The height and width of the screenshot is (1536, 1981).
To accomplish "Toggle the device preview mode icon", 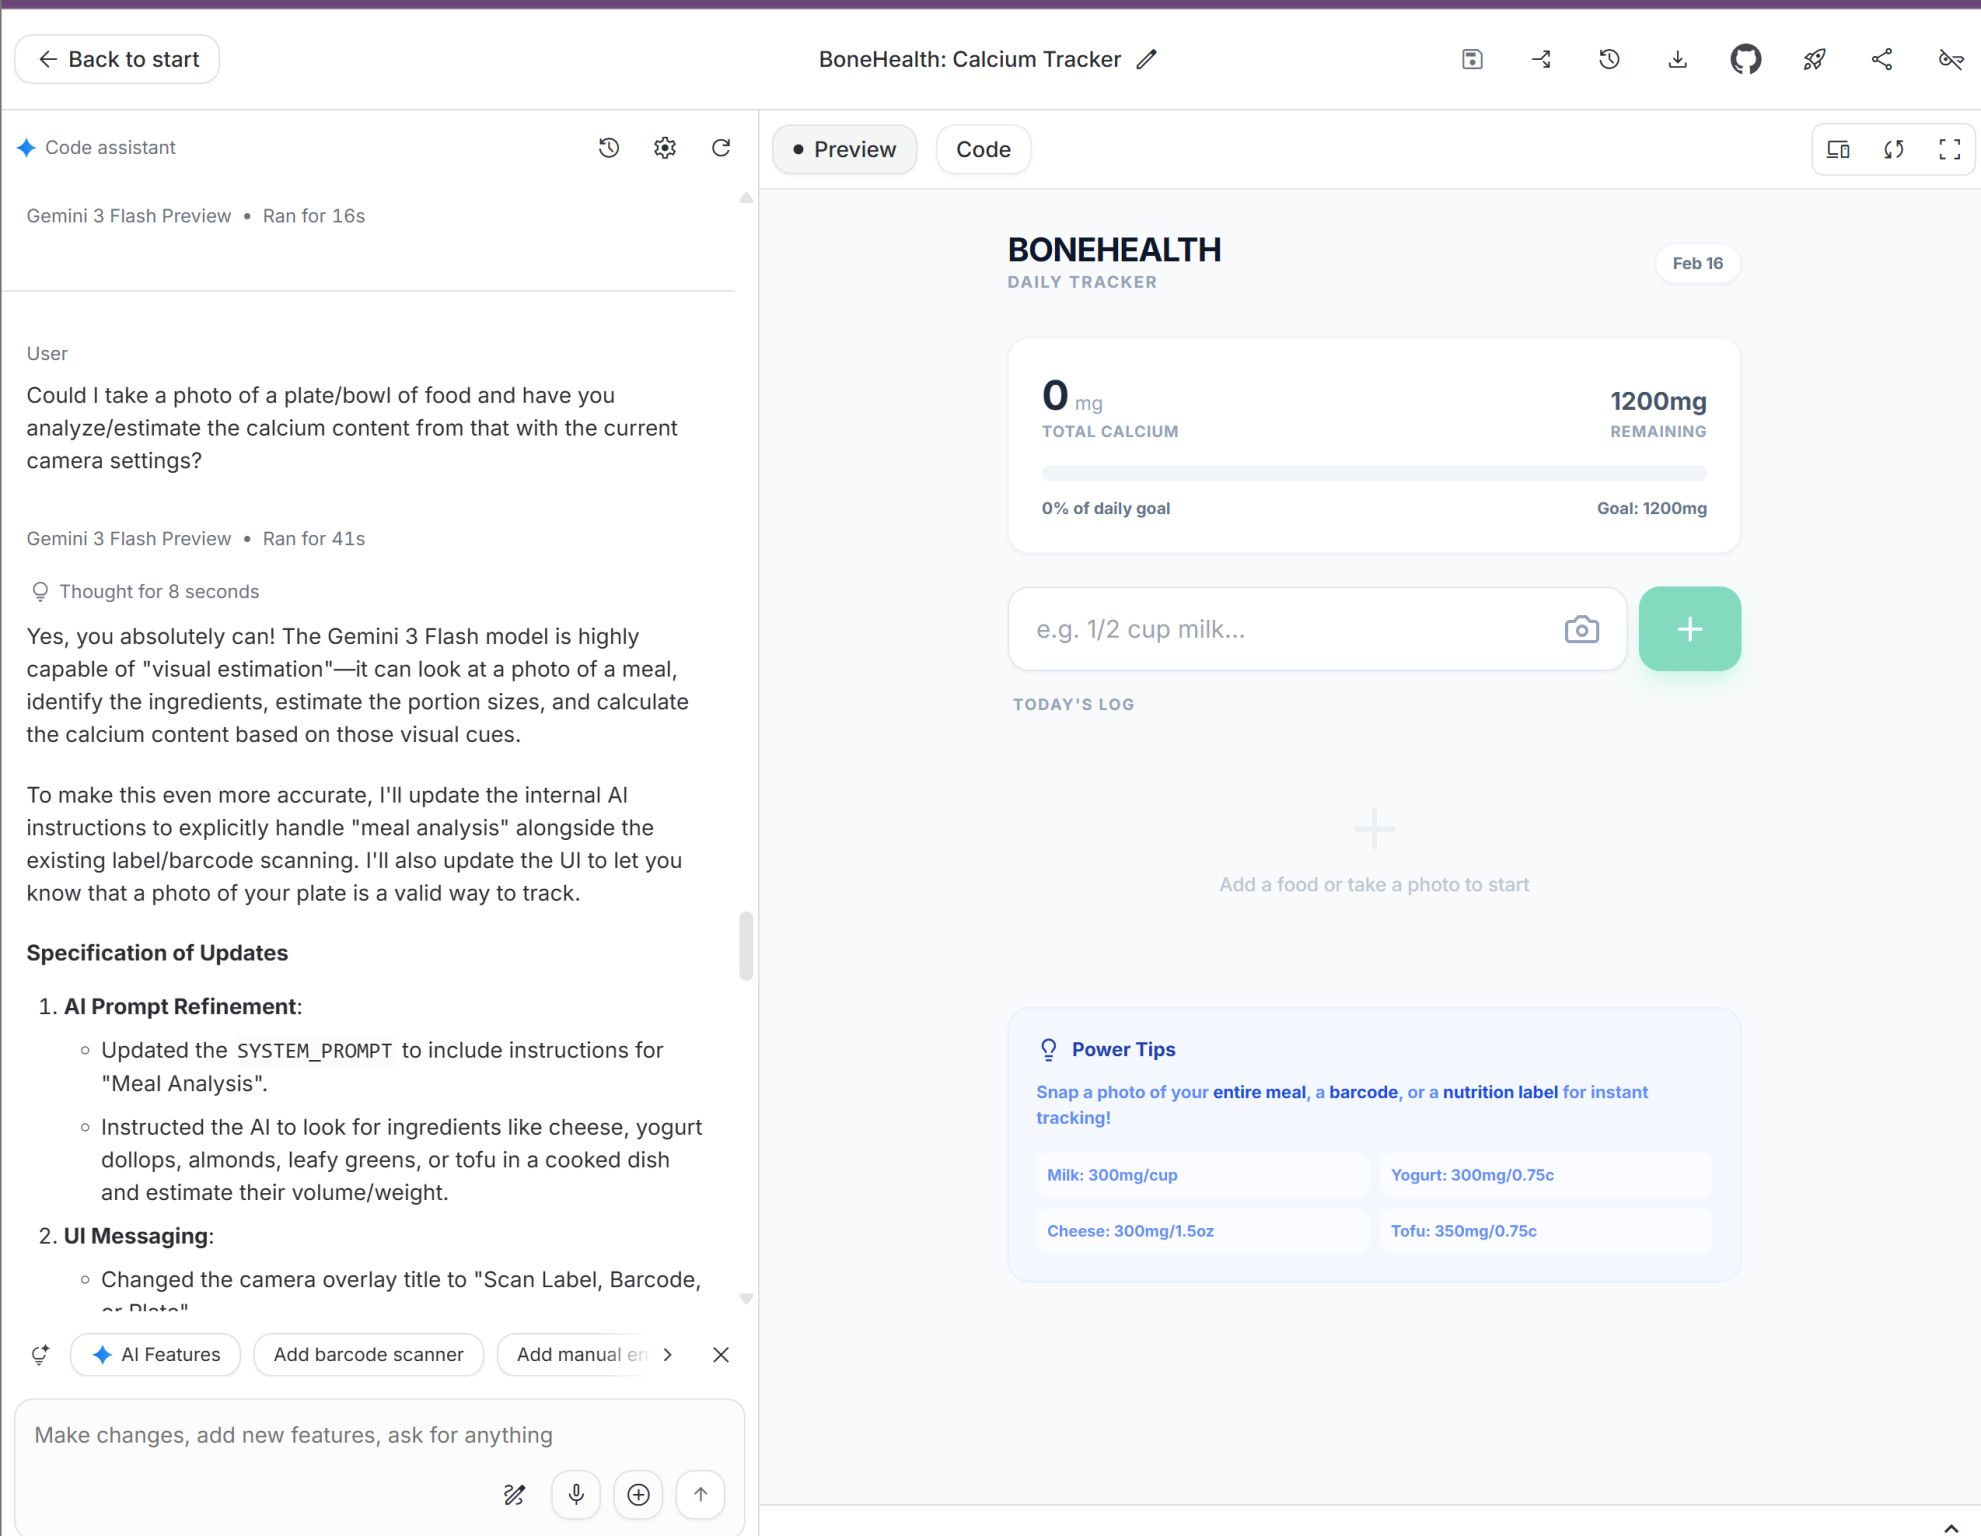I will tap(1838, 149).
